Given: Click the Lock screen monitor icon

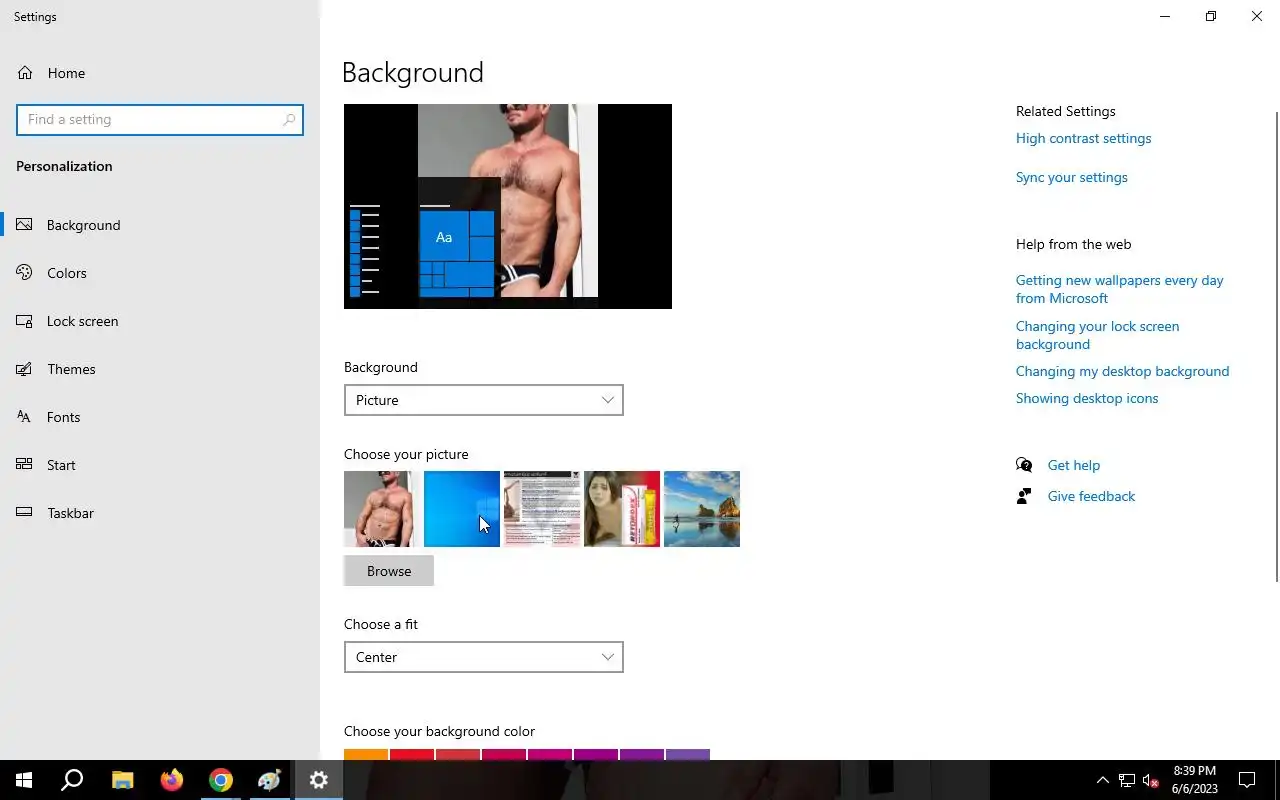Looking at the screenshot, I should tap(25, 321).
